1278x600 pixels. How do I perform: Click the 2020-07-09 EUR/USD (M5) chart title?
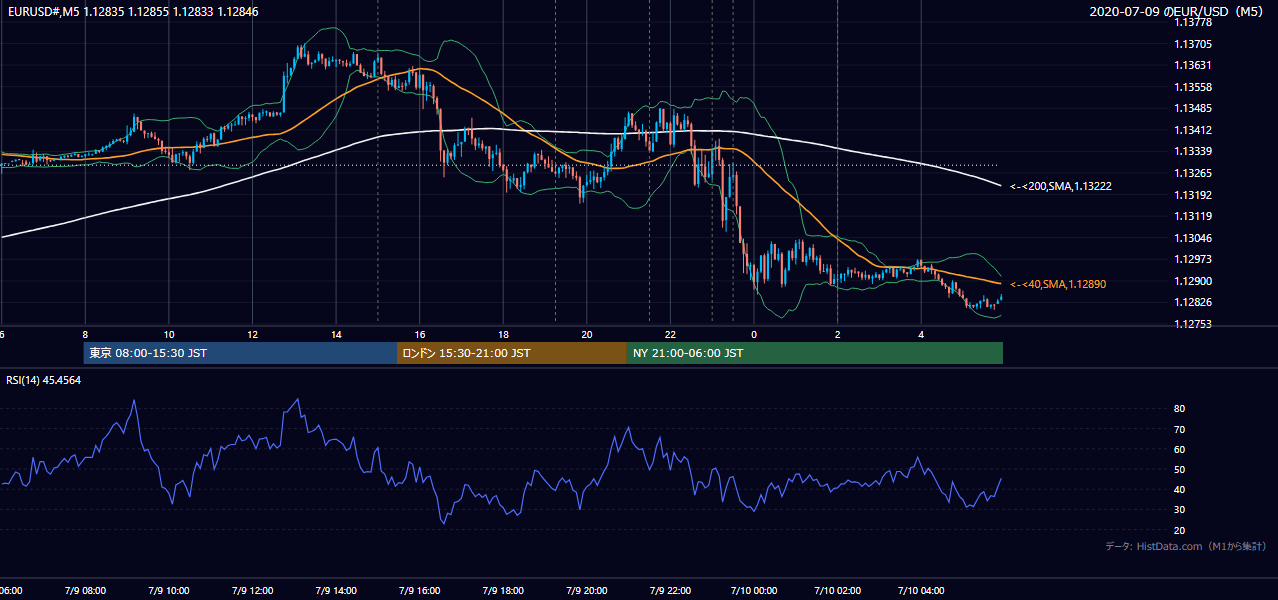point(1178,11)
